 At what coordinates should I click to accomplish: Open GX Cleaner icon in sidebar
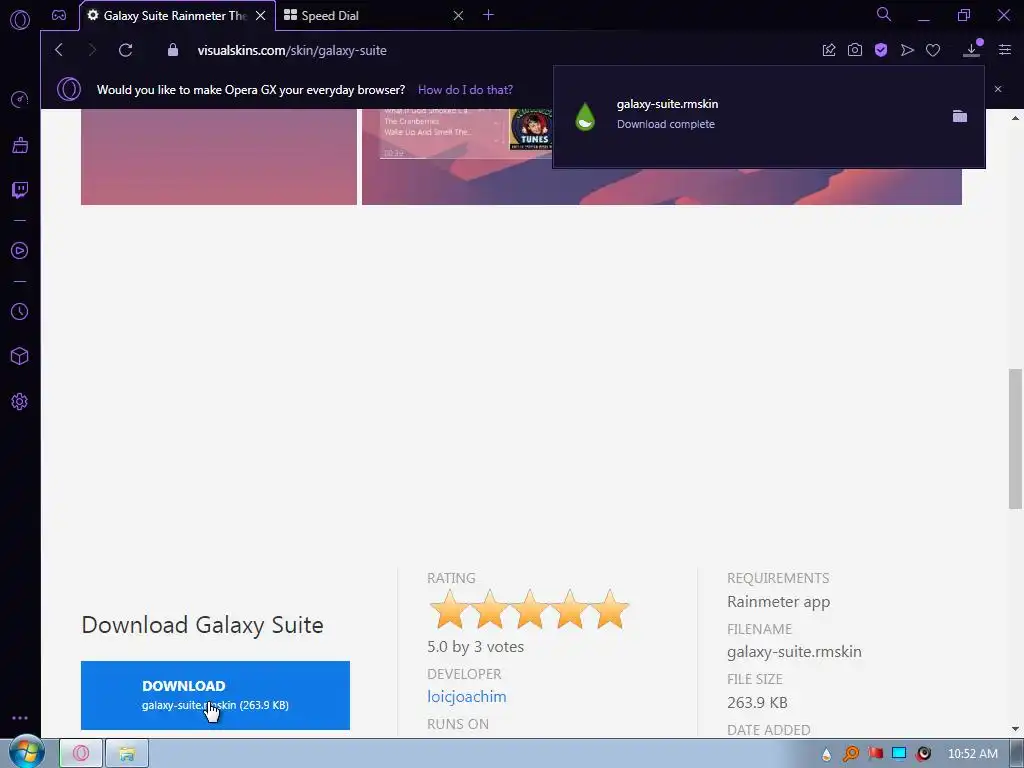tap(20, 145)
